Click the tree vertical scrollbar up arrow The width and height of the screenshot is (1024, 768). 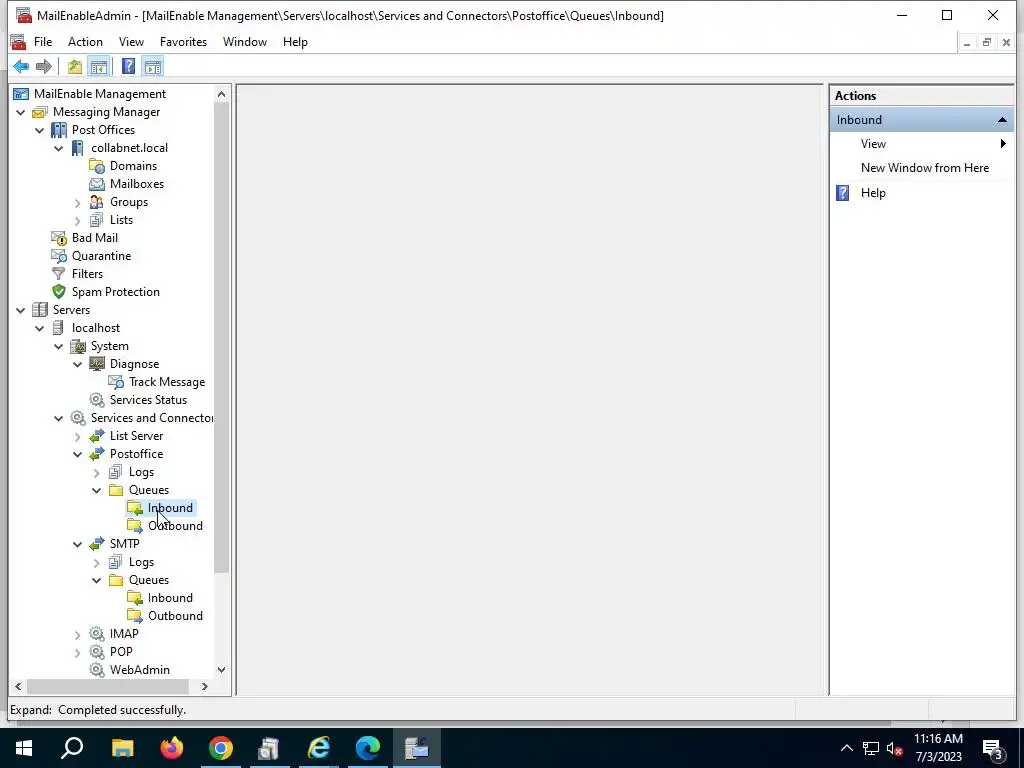pyautogui.click(x=221, y=94)
